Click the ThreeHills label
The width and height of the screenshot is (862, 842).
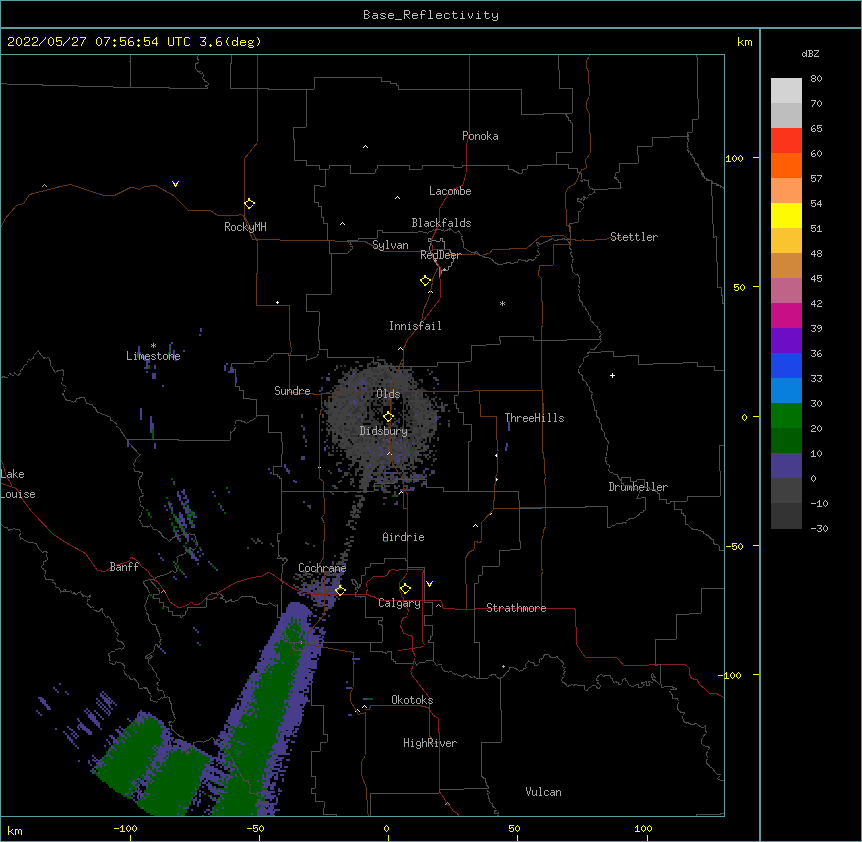tap(534, 418)
